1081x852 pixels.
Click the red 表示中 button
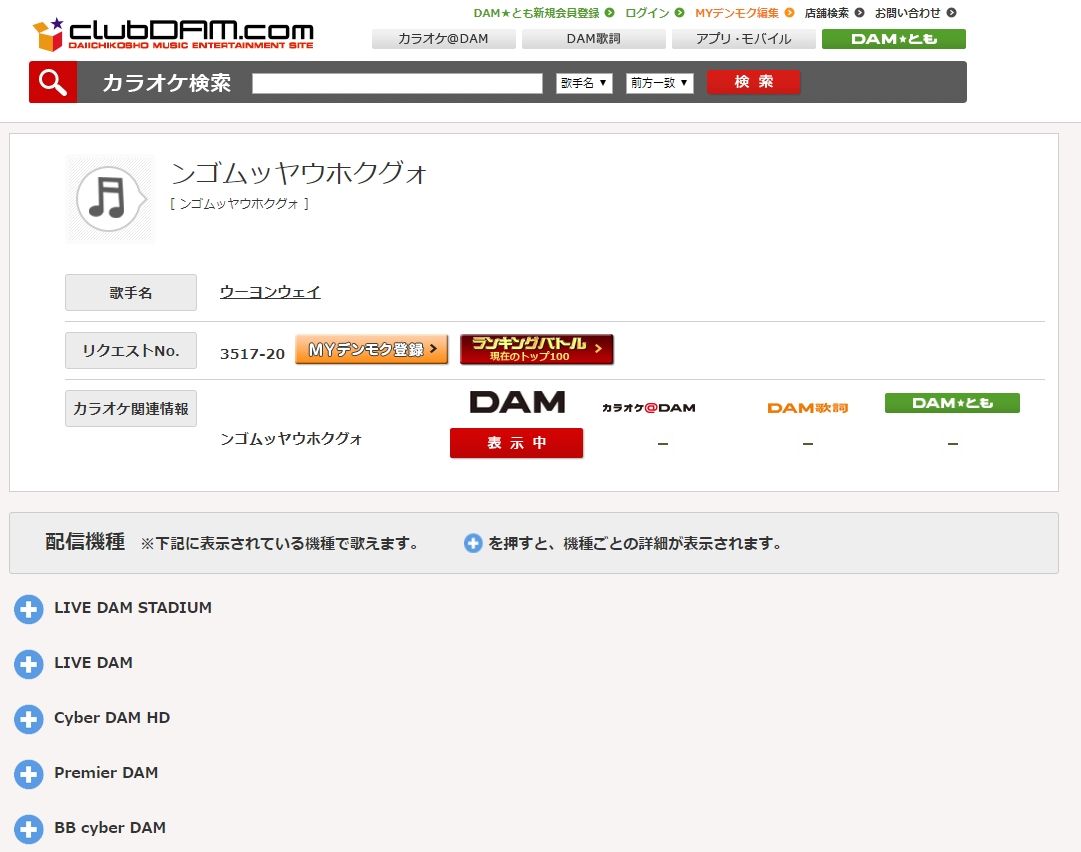tap(516, 443)
